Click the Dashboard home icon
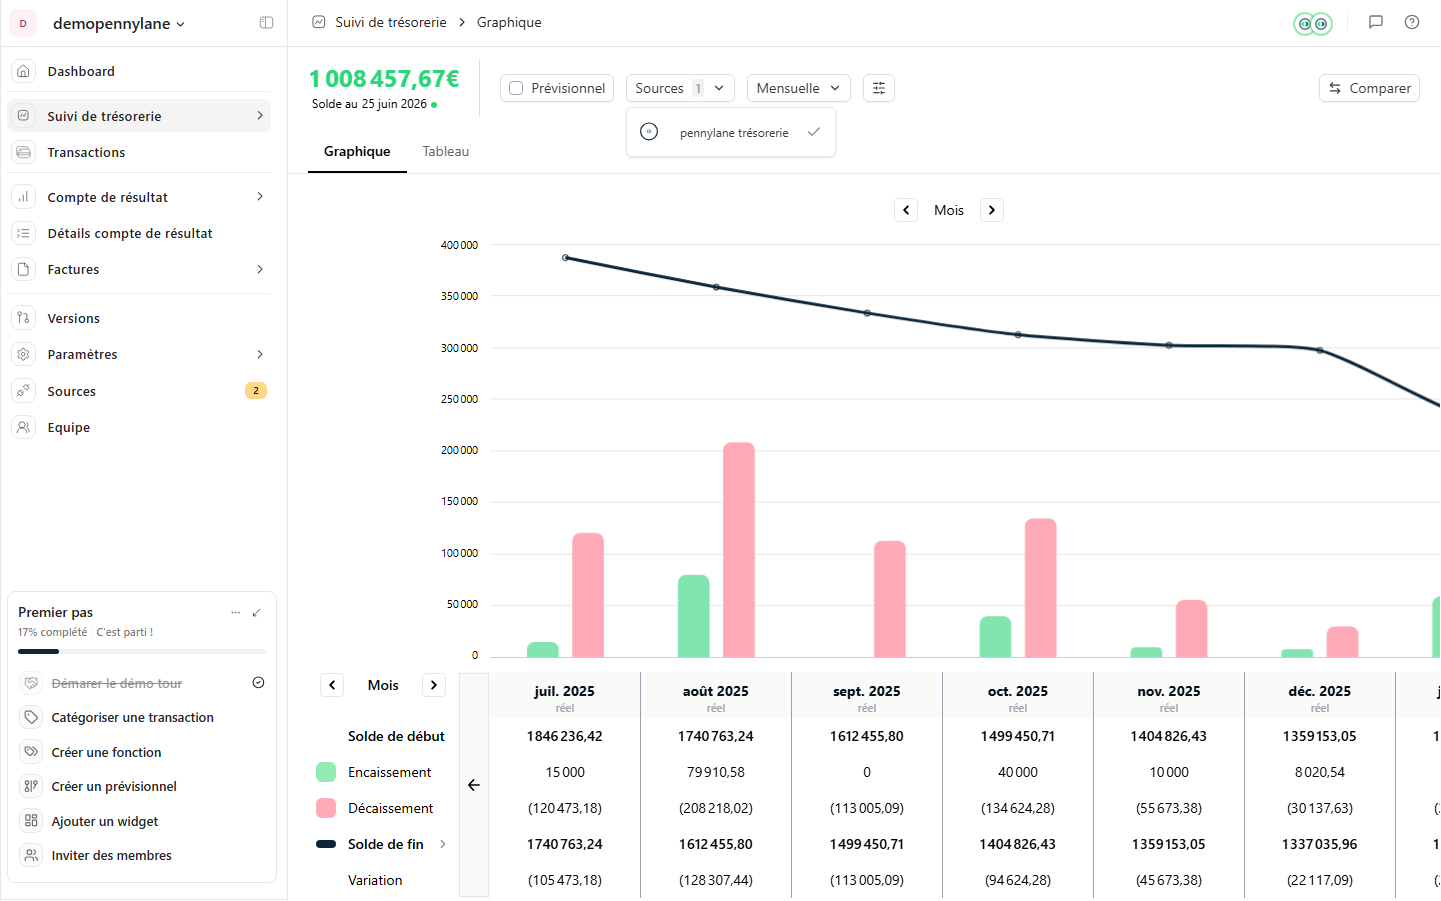 (24, 71)
